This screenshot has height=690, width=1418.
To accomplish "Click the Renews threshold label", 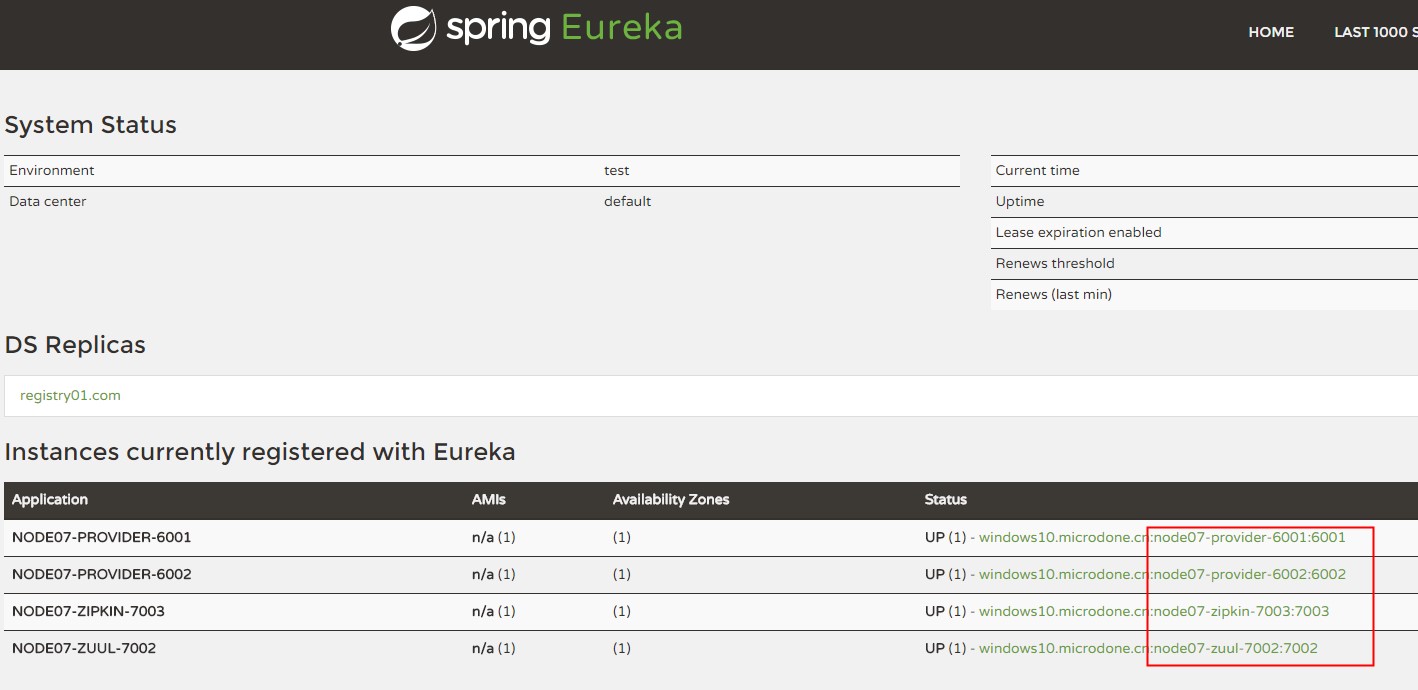I will [x=1055, y=263].
